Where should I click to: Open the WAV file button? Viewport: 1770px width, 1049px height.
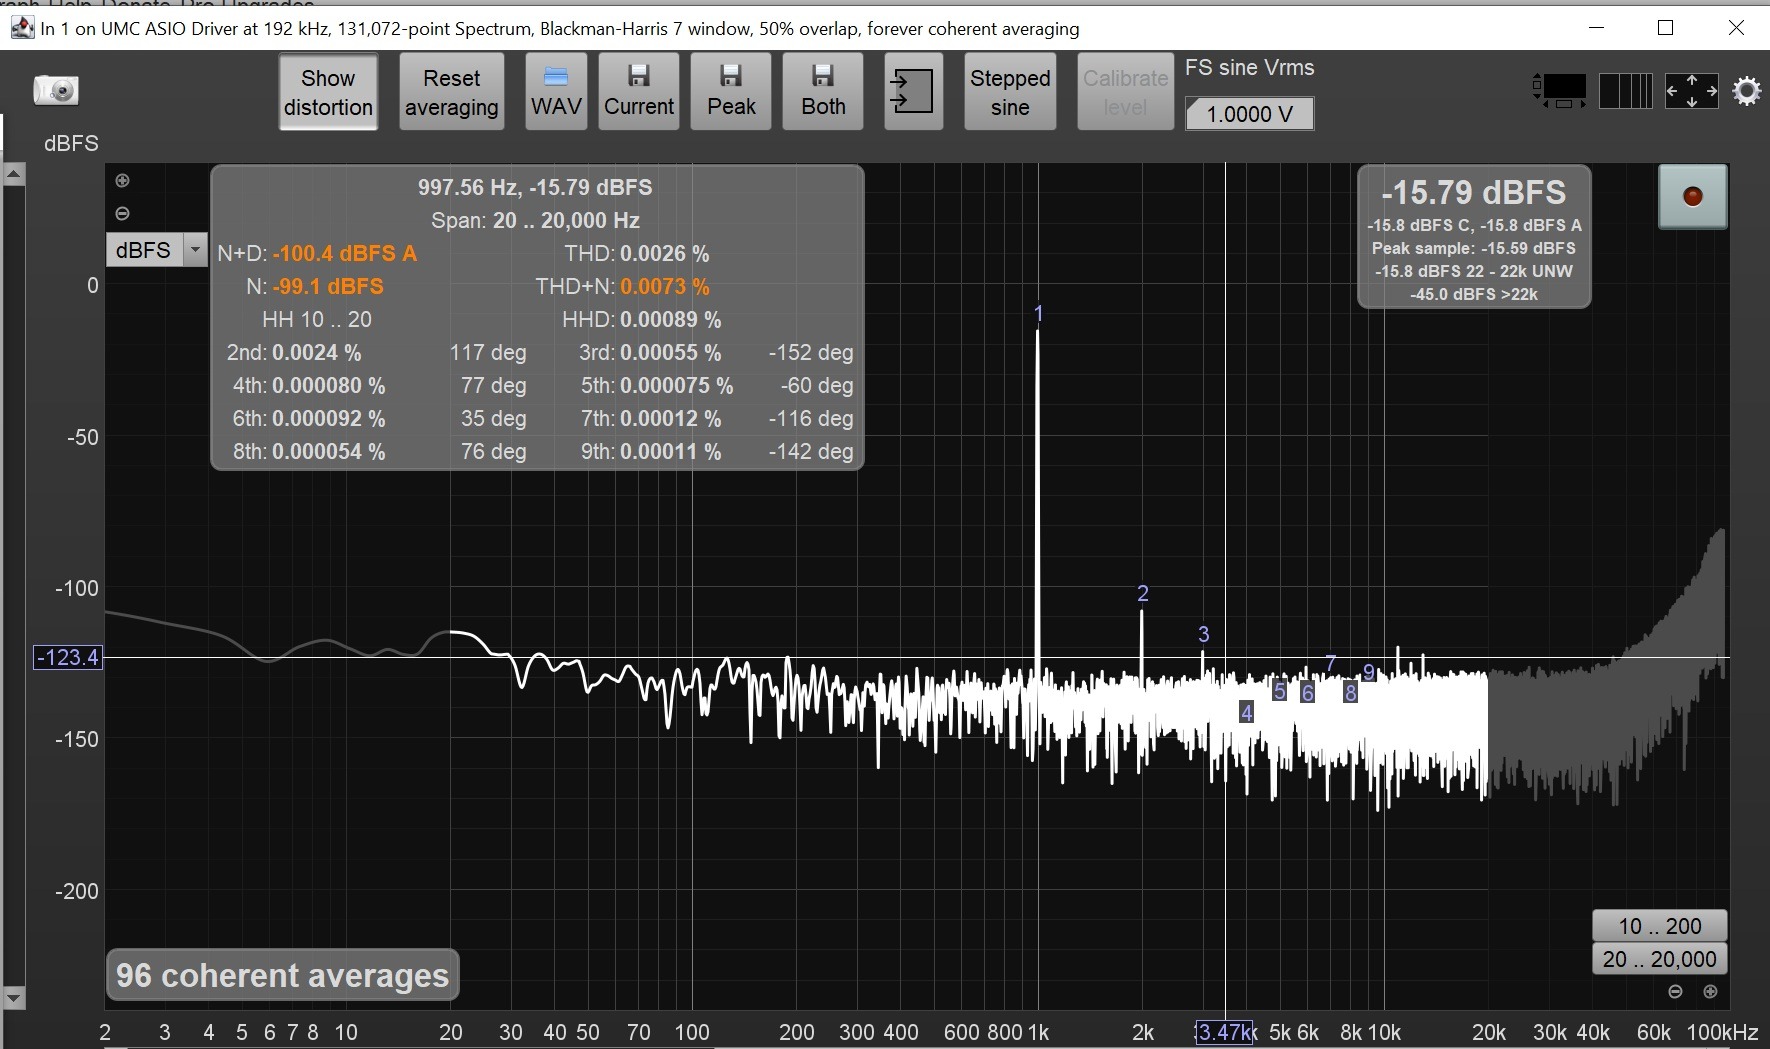[x=556, y=92]
